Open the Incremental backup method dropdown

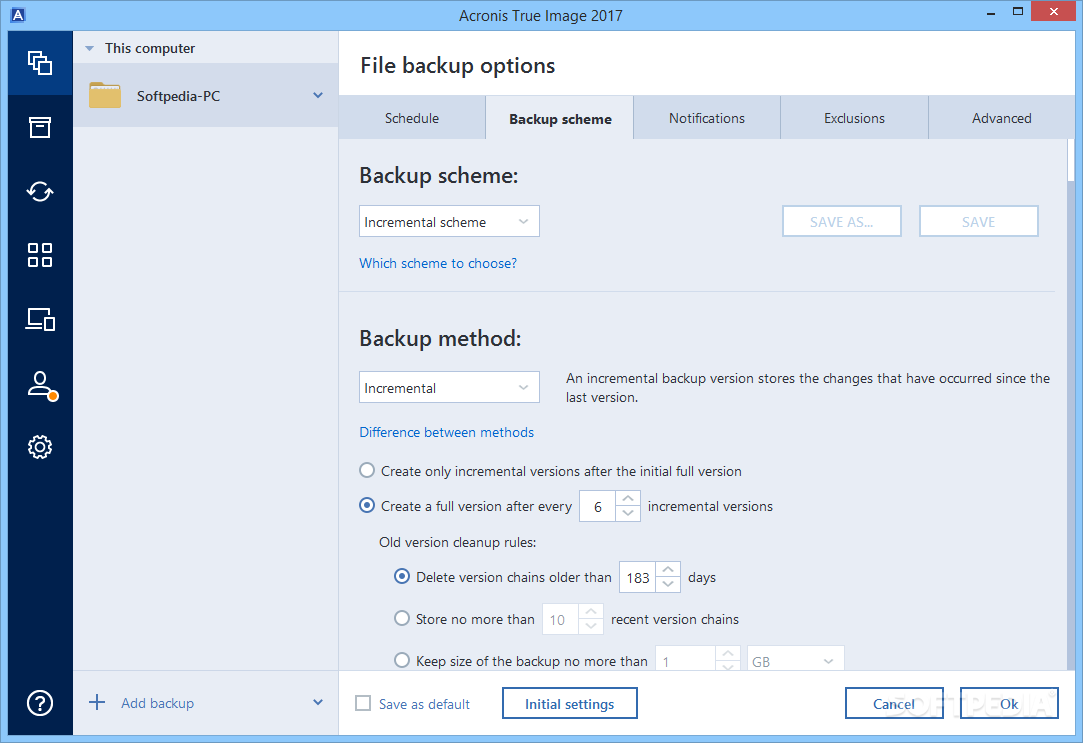449,387
